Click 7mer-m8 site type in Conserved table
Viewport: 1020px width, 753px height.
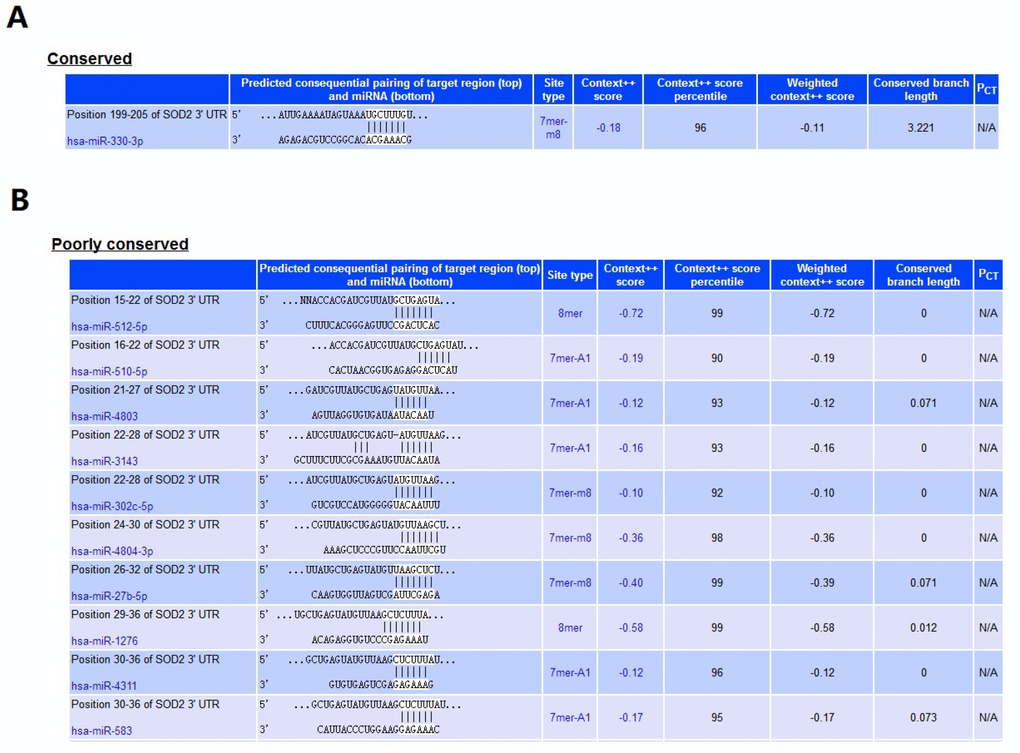point(553,128)
